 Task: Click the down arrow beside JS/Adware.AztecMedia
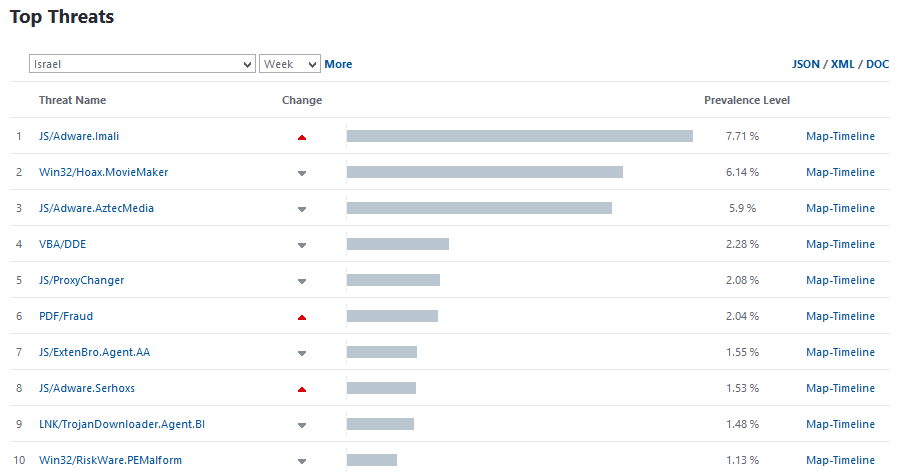pyautogui.click(x=302, y=209)
